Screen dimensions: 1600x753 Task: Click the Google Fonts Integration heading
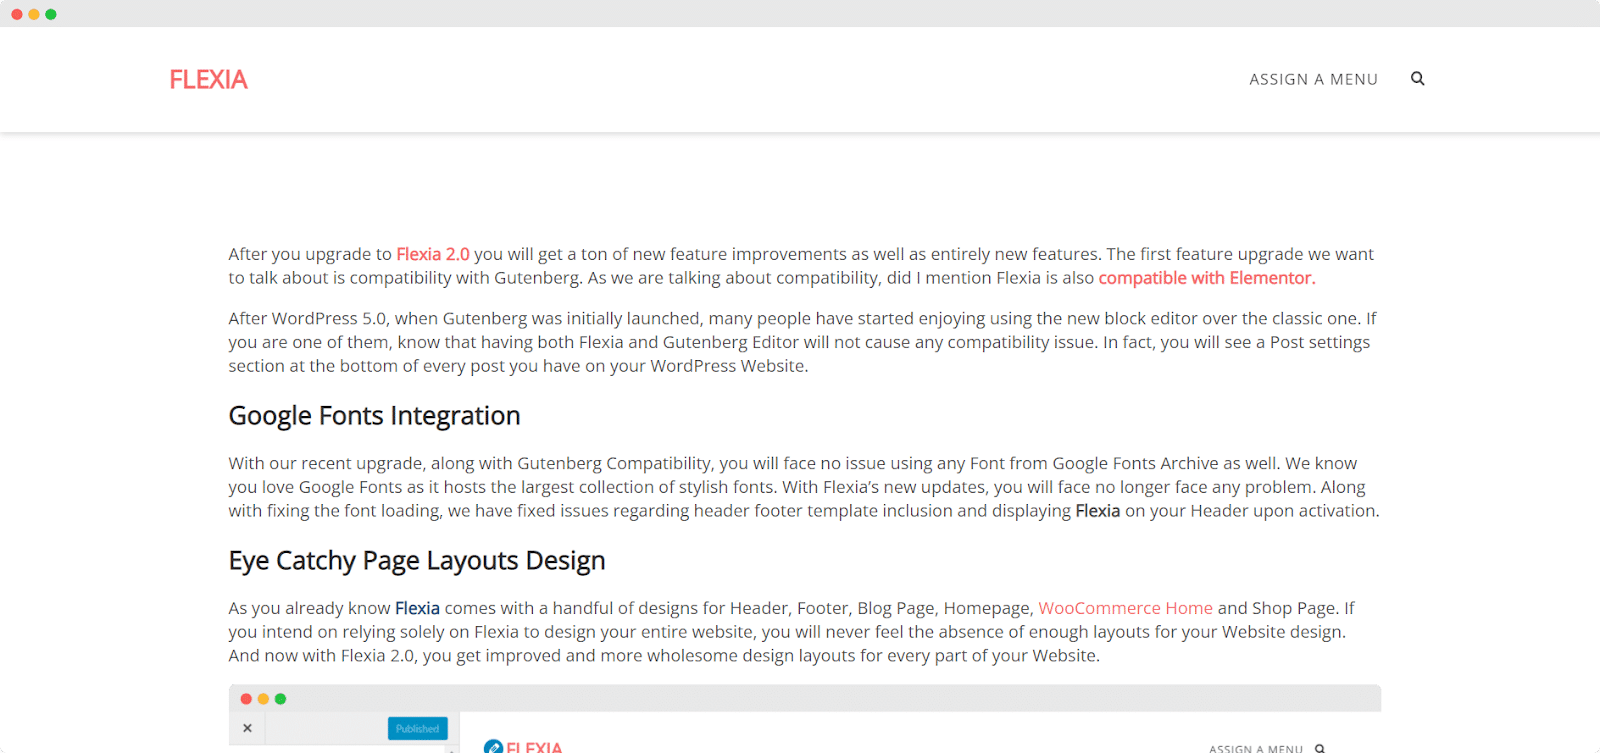tap(374, 416)
